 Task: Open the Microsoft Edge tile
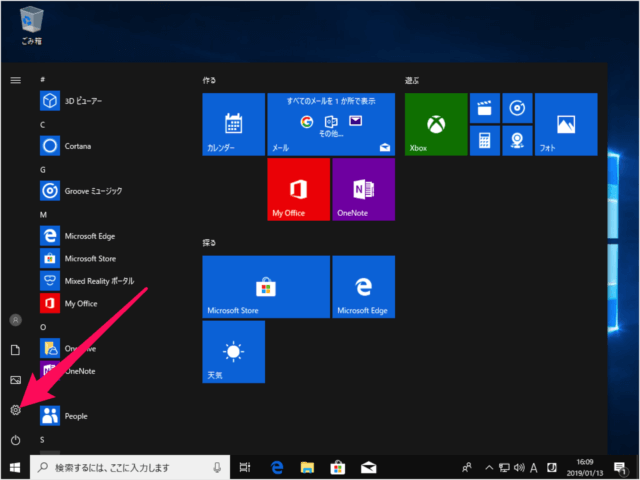pyautogui.click(x=364, y=287)
